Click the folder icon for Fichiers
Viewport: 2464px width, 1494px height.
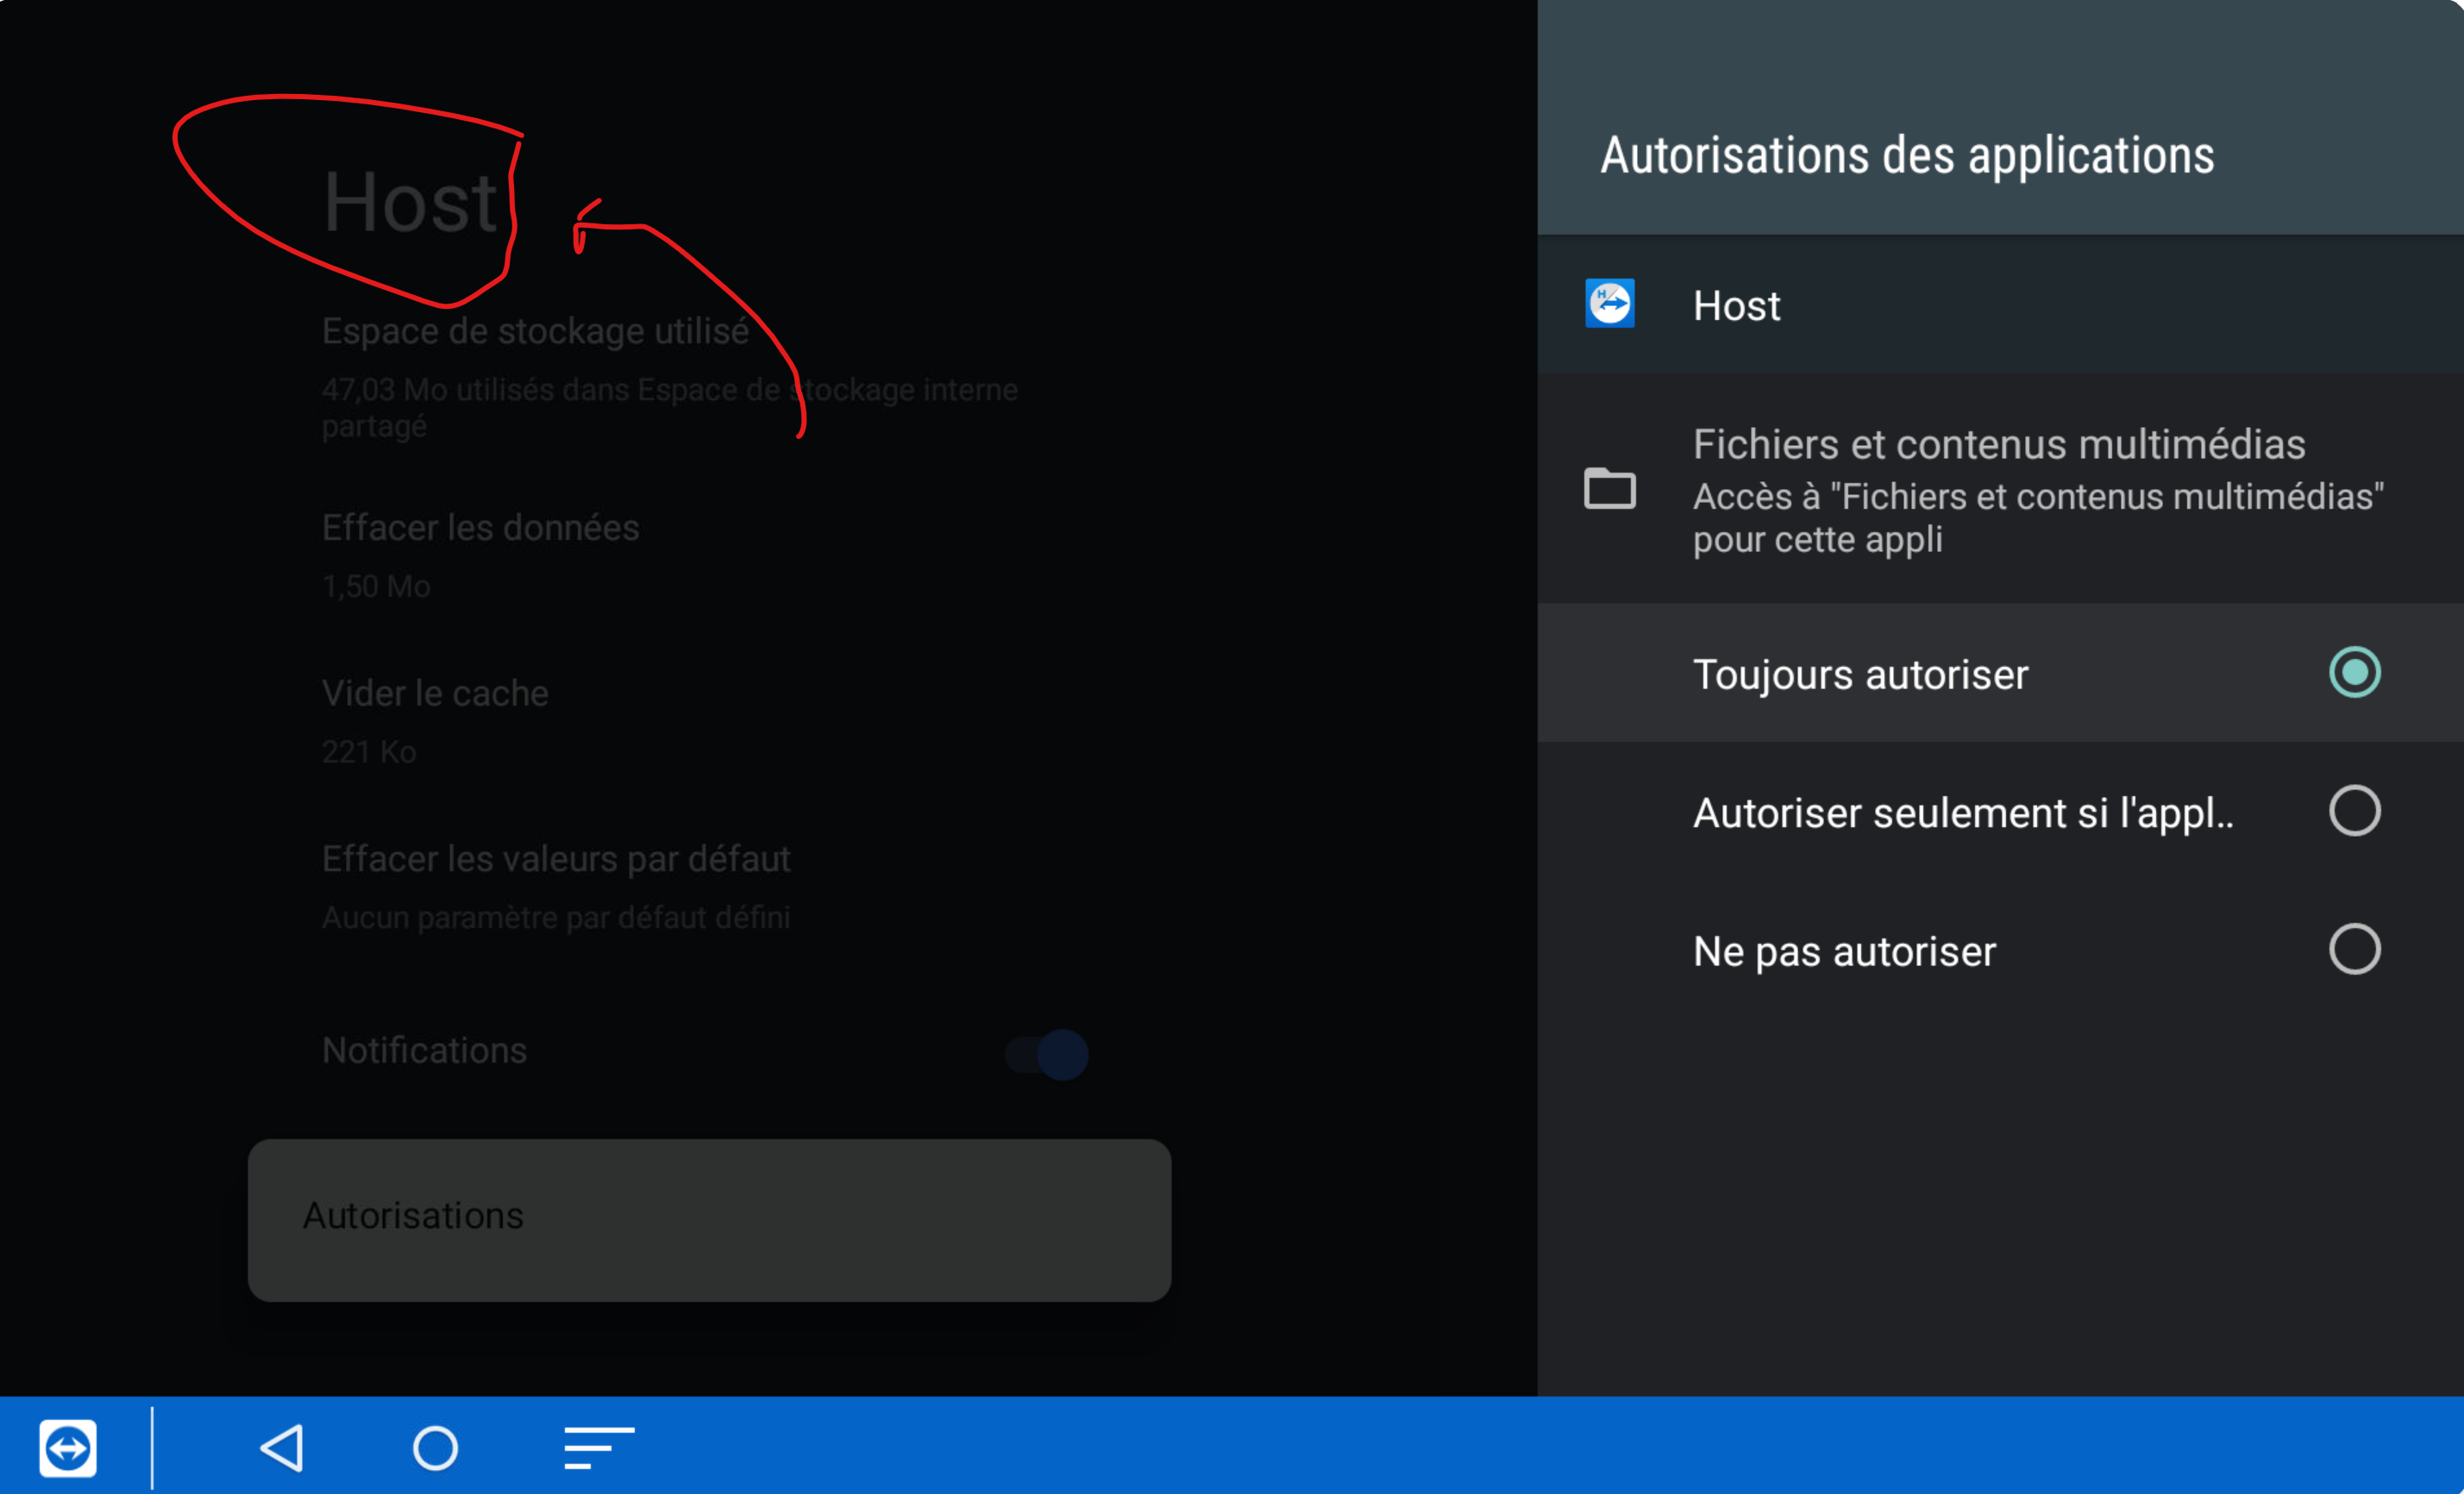(x=1609, y=489)
